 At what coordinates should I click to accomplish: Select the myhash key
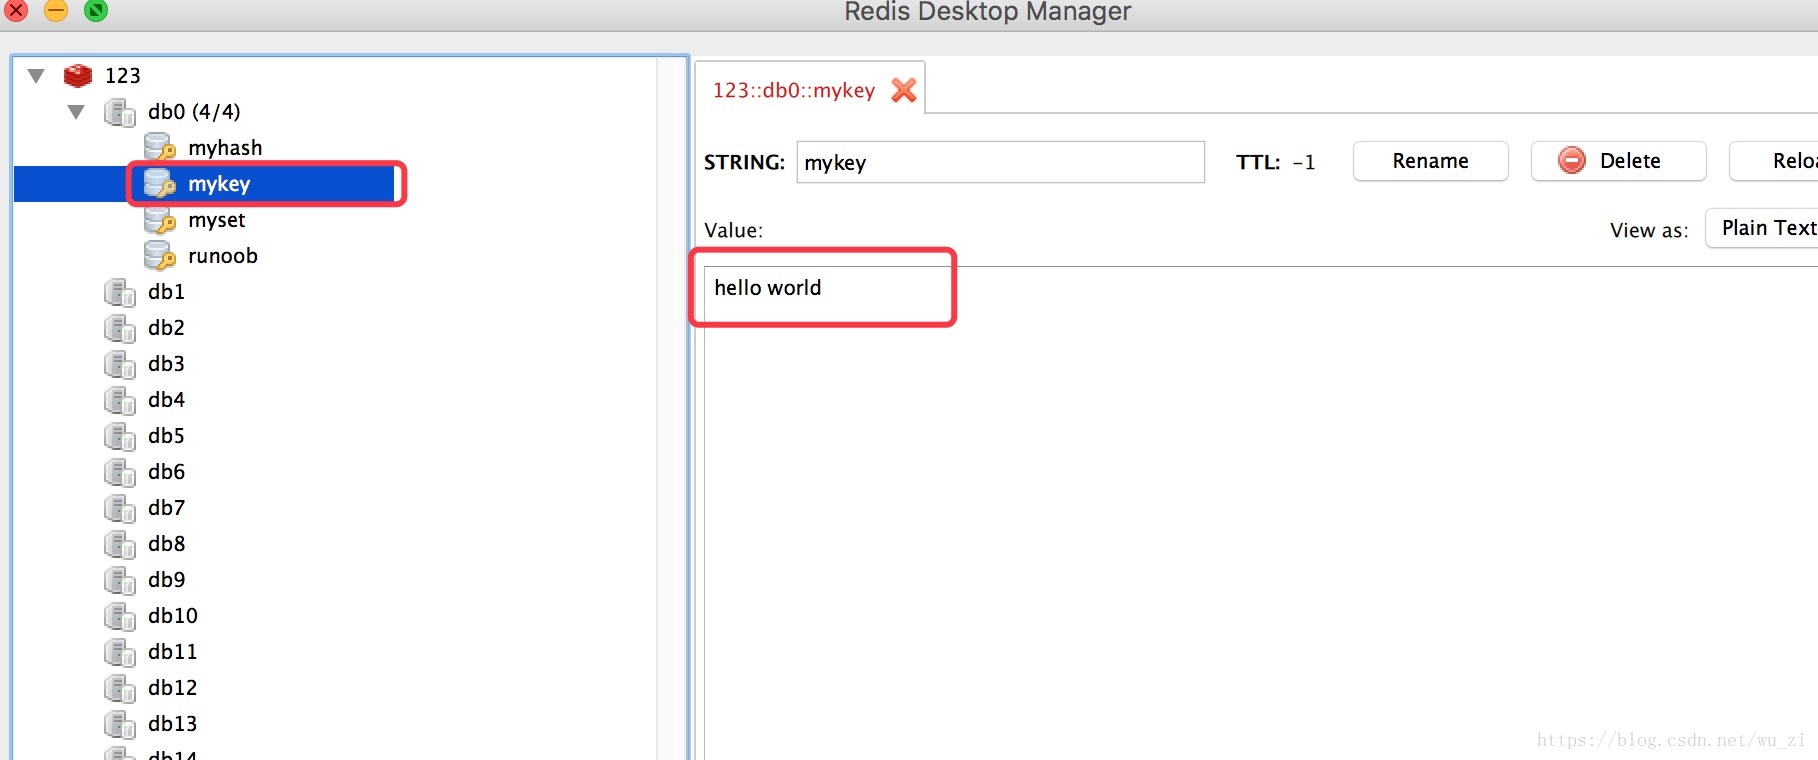pyautogui.click(x=225, y=148)
